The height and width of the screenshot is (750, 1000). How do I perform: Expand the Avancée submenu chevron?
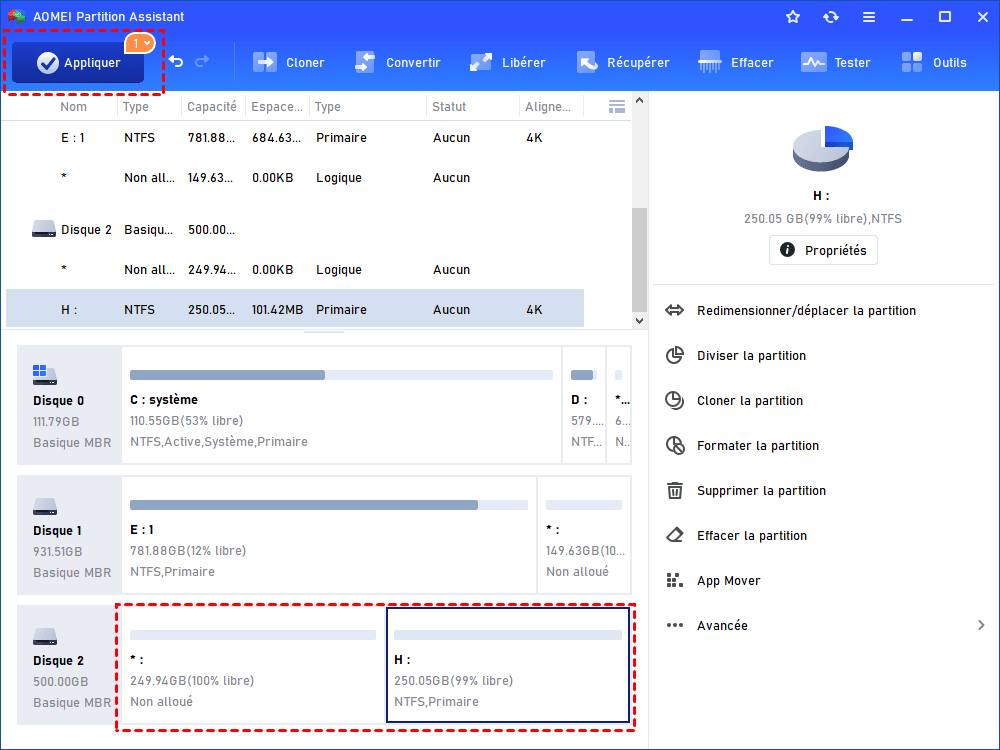click(x=981, y=625)
